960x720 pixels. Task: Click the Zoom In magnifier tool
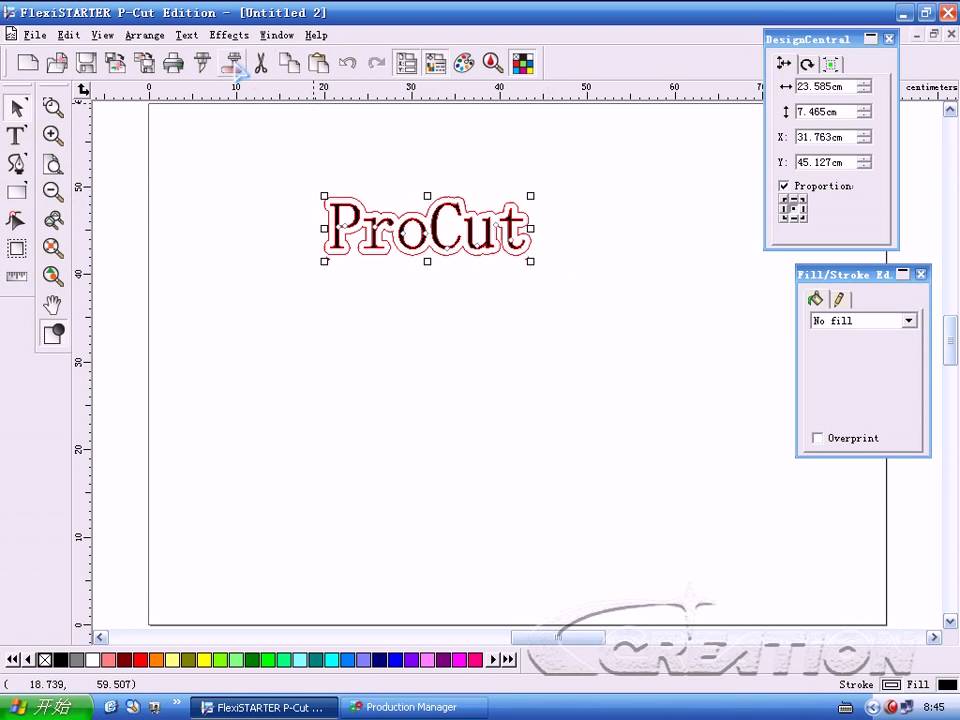[53, 135]
